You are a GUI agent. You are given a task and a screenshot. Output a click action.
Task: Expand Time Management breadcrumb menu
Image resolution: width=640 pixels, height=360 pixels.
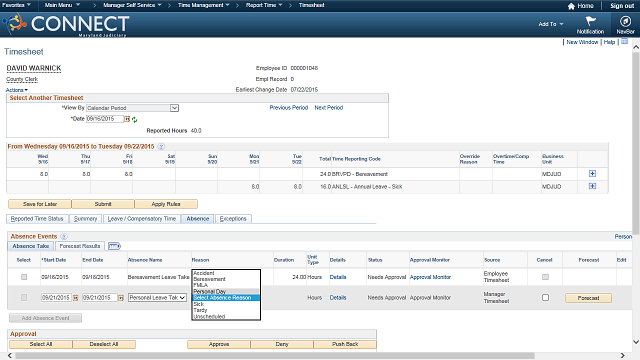[x=204, y=5]
